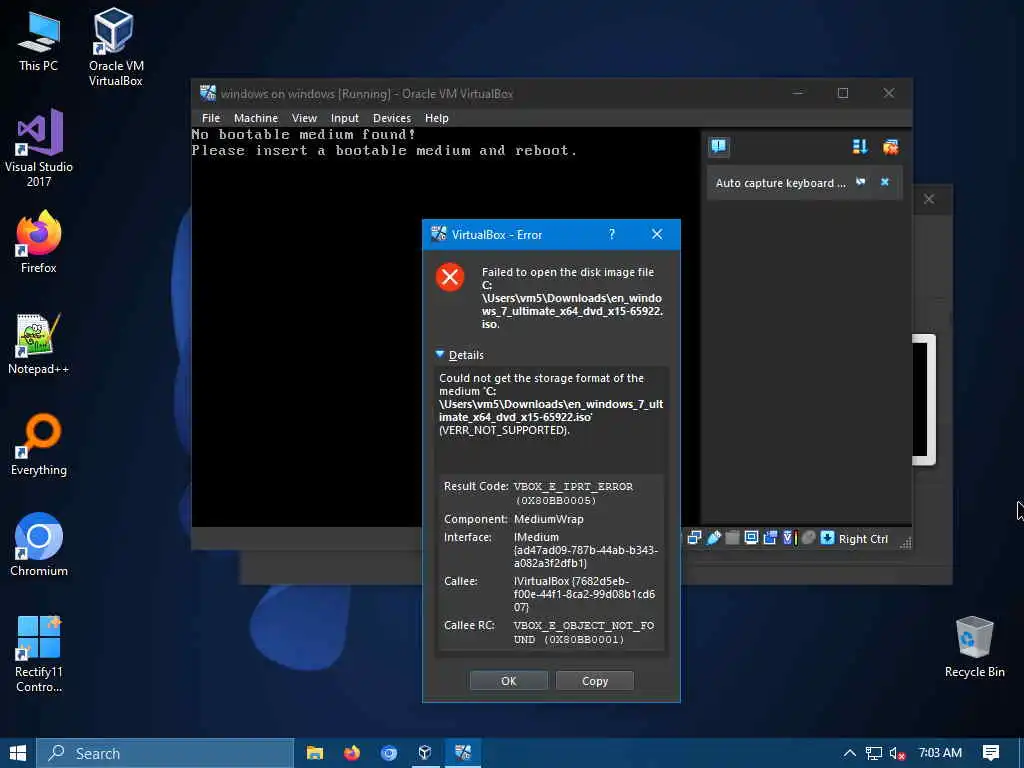The image size is (1024, 768).
Task: Close the VirtualBox - Error dialog
Action: [657, 234]
